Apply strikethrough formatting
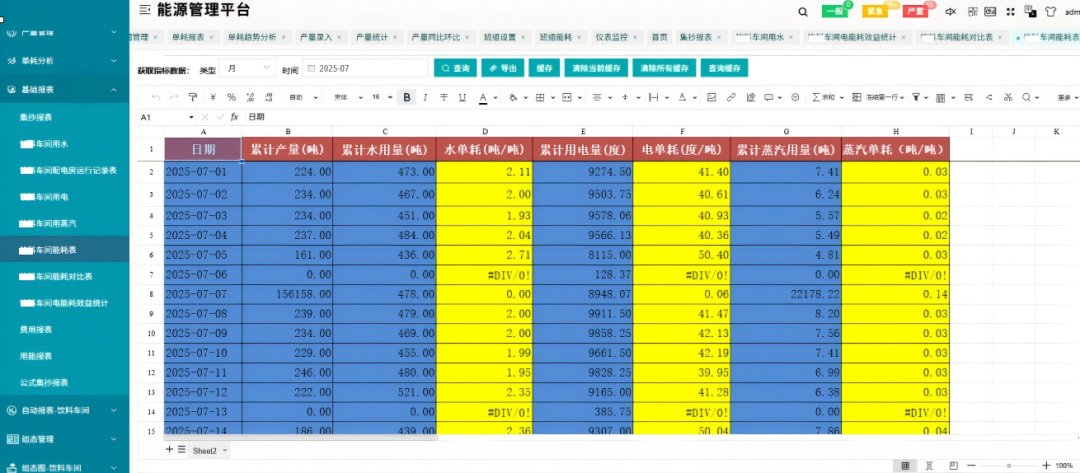The height and width of the screenshot is (473, 1080). 444,98
